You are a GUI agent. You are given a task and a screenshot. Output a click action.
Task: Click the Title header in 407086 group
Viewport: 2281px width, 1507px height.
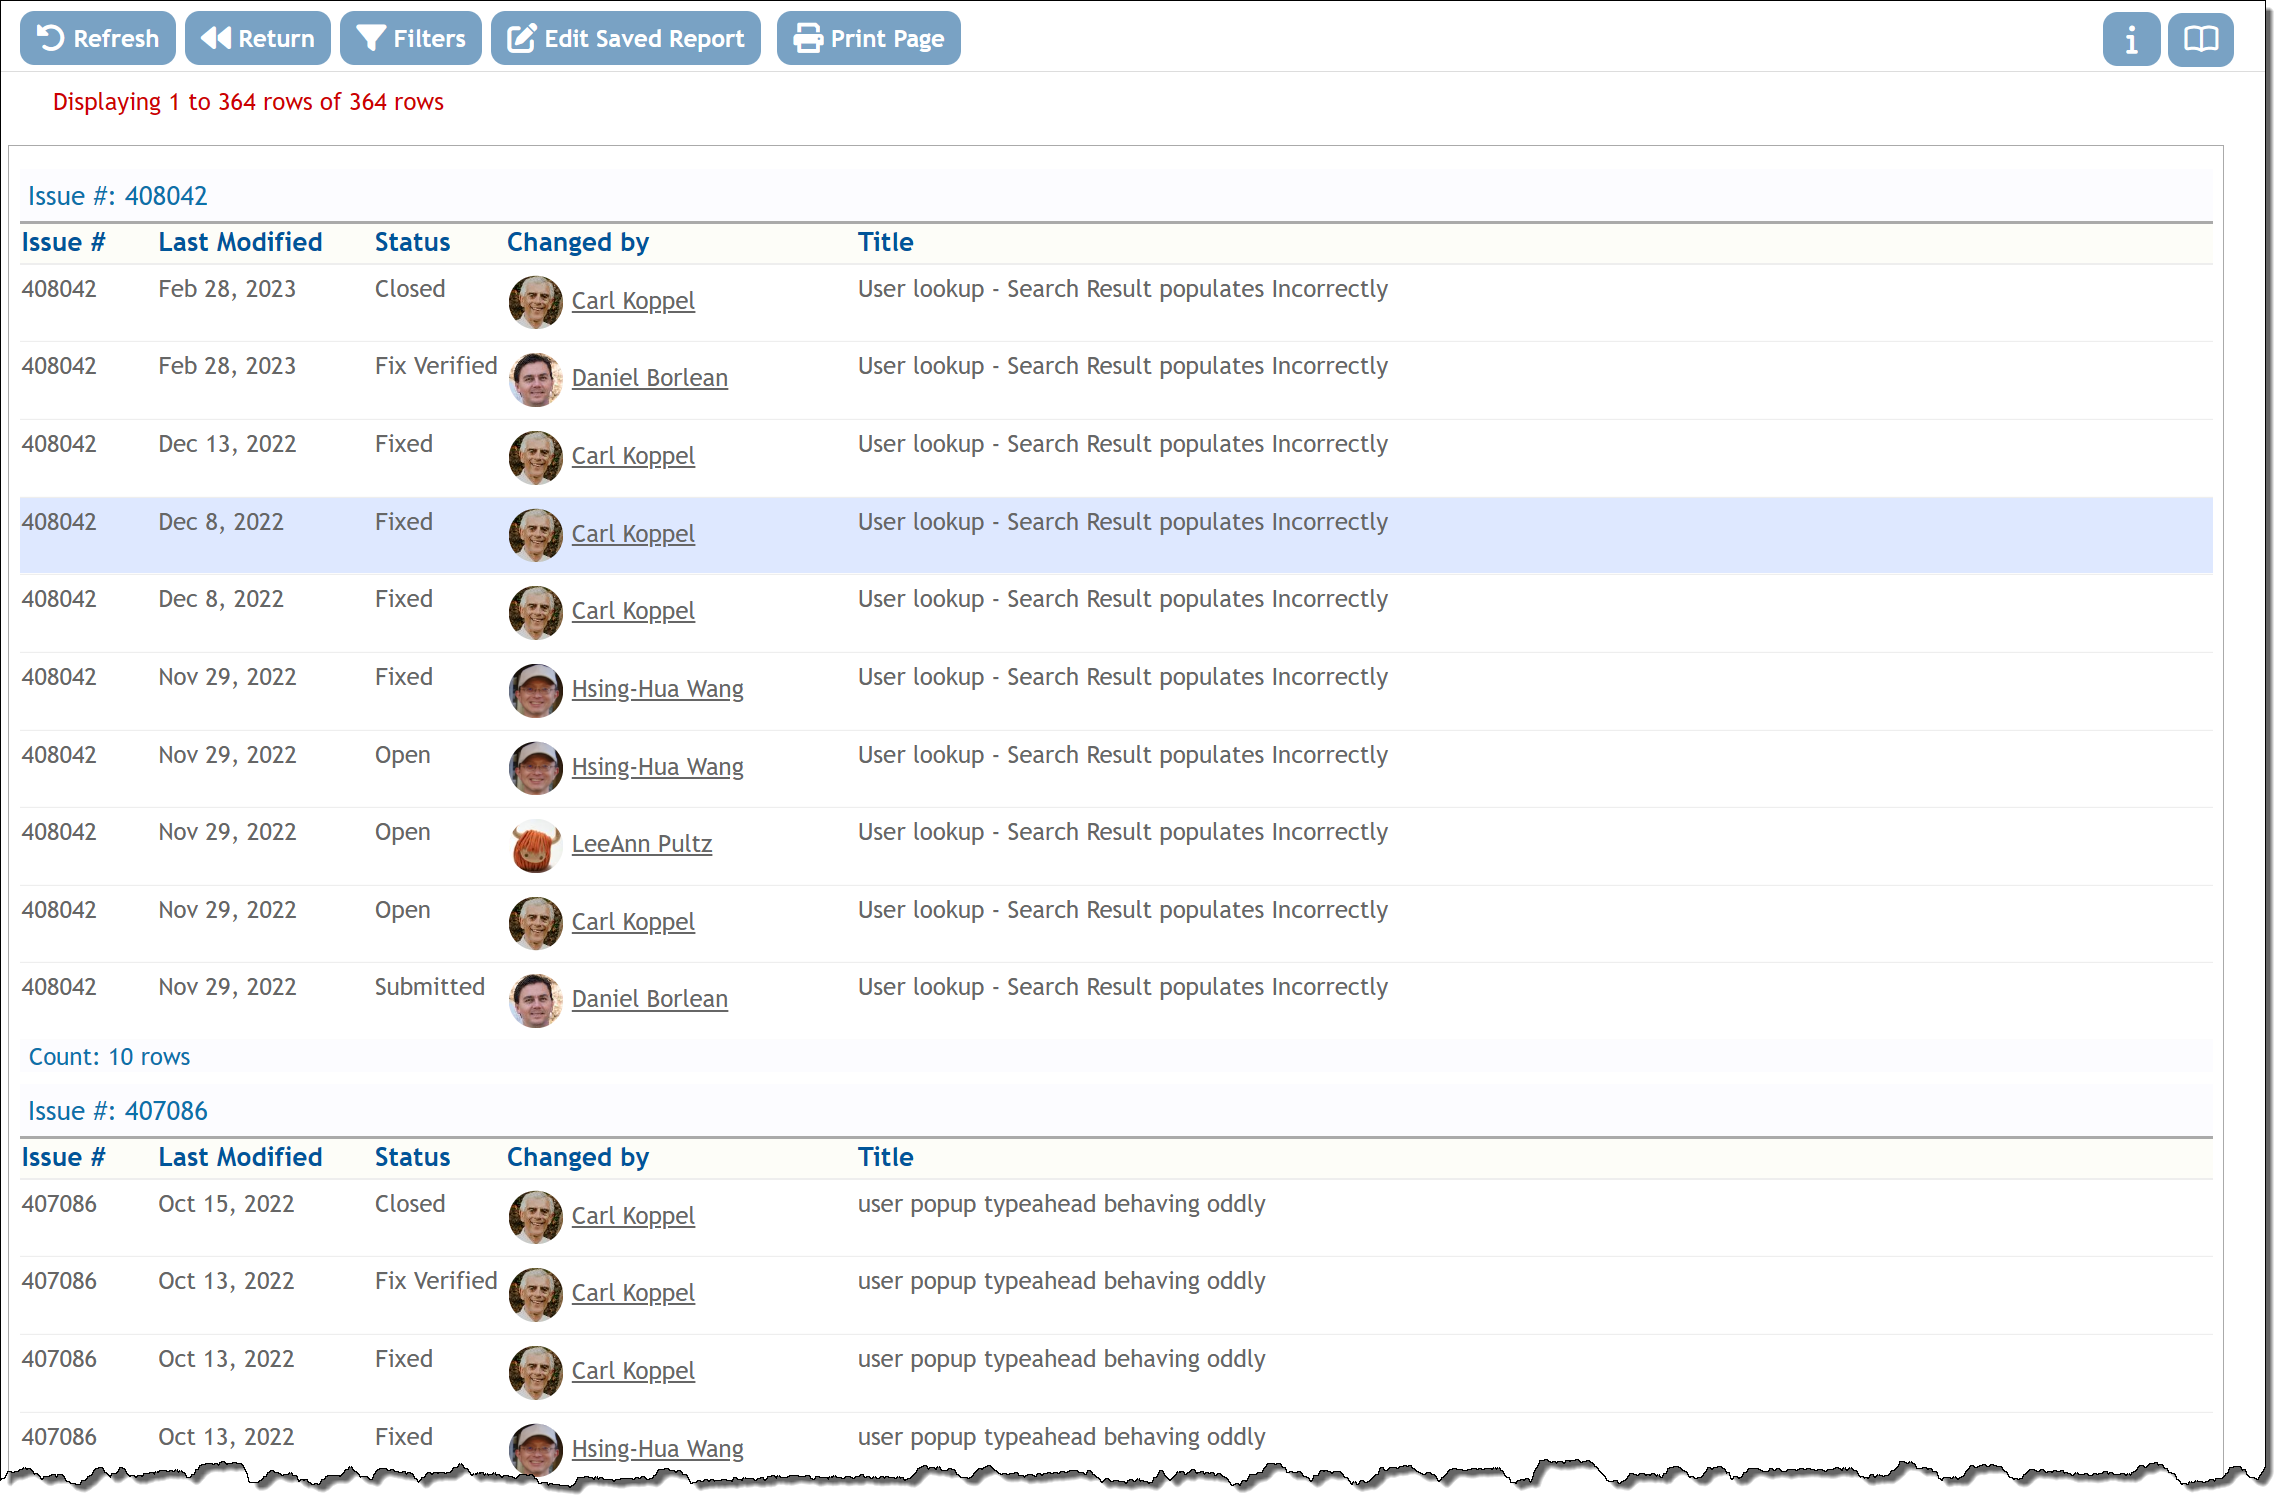tap(885, 1157)
